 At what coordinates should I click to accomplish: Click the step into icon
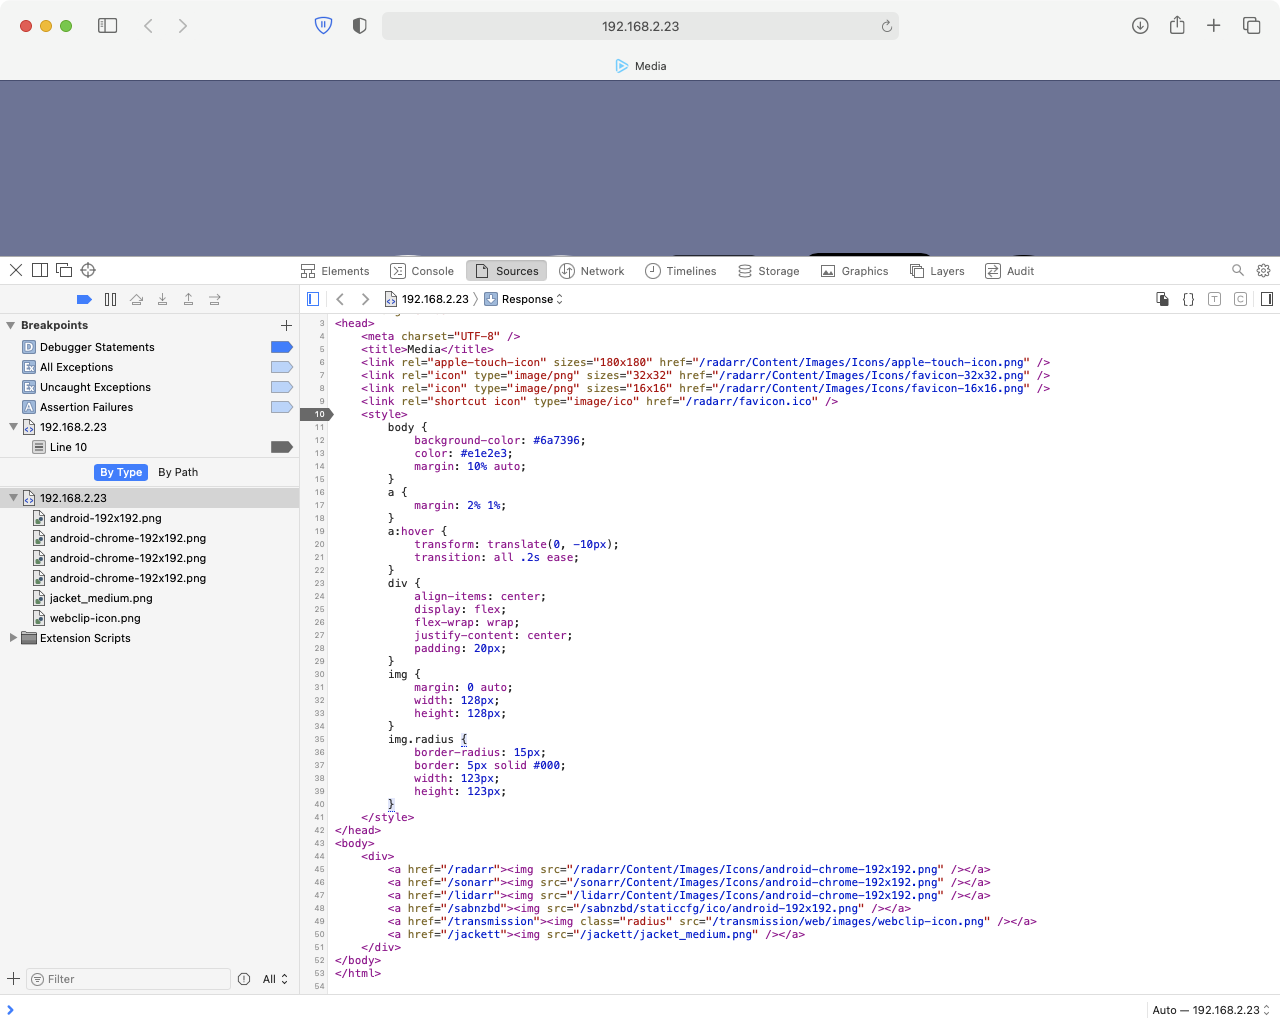(162, 299)
